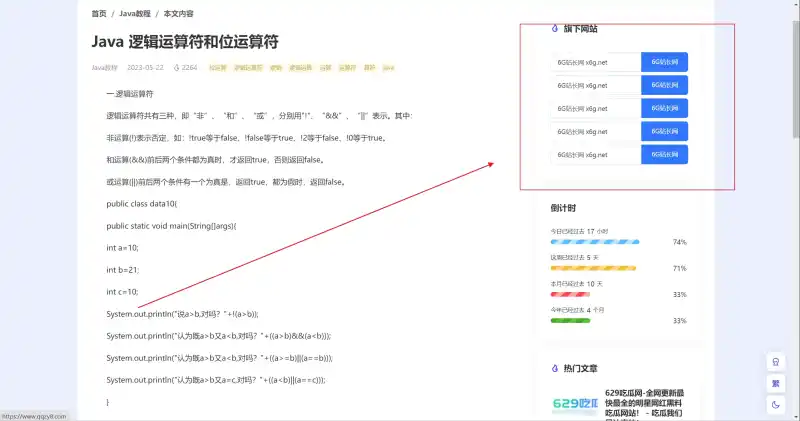Screen dimensions: 800x421
Task: Click the line public class data10{
Action: tap(142, 204)
